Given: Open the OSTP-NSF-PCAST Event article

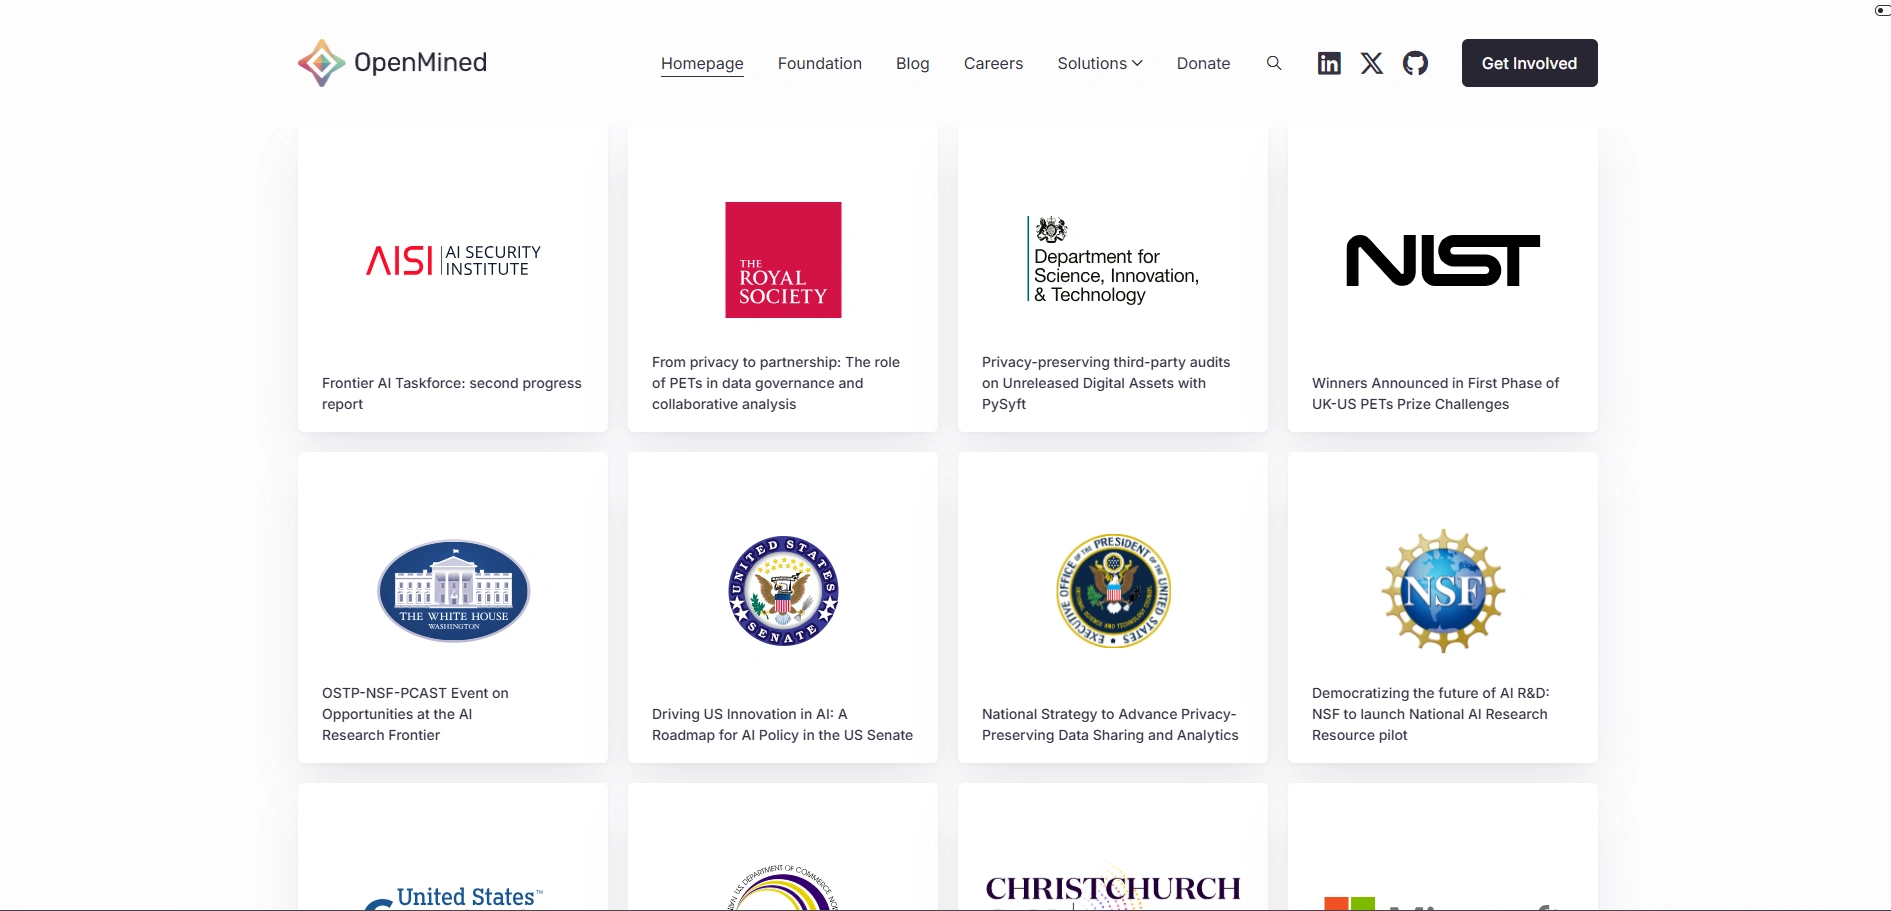Looking at the screenshot, I should point(415,714).
